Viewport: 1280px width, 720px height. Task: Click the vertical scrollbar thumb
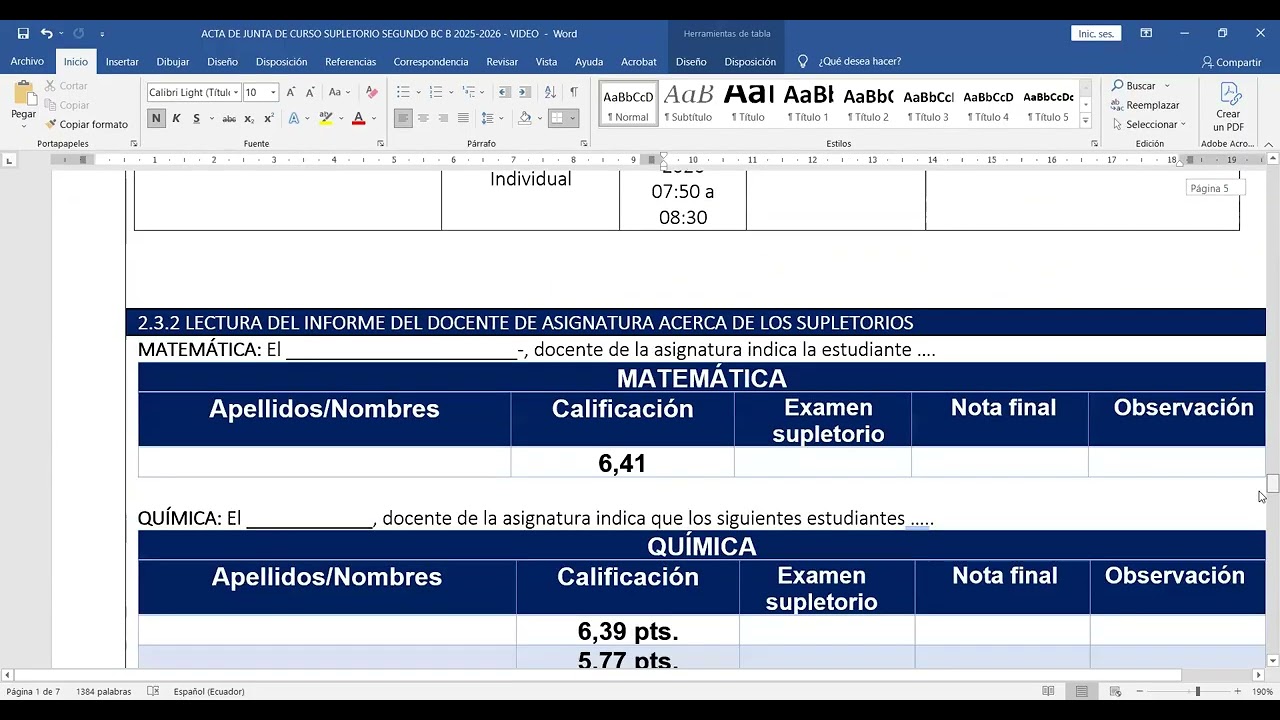tap(1272, 484)
